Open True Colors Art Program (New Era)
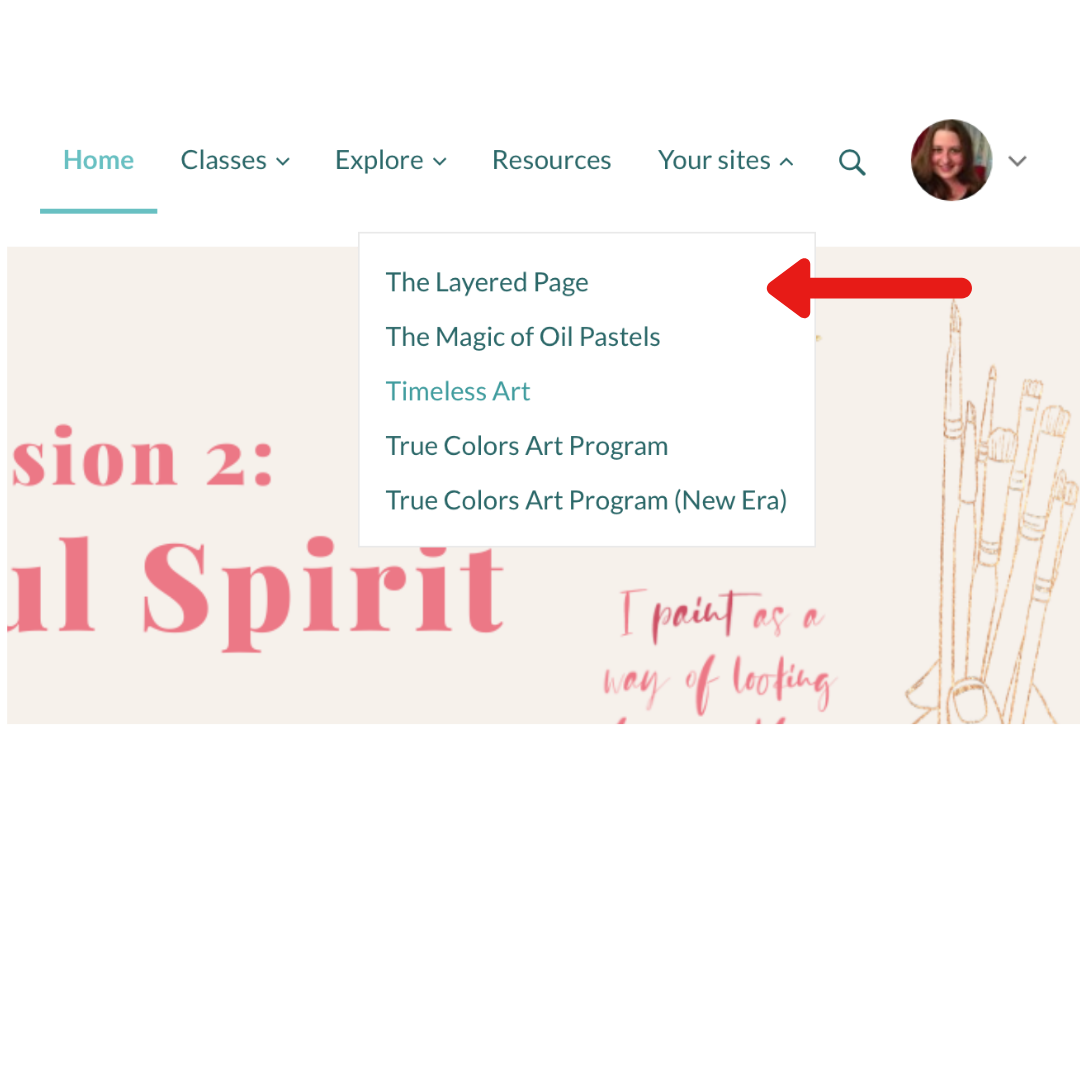1080x1080 pixels. [x=586, y=500]
